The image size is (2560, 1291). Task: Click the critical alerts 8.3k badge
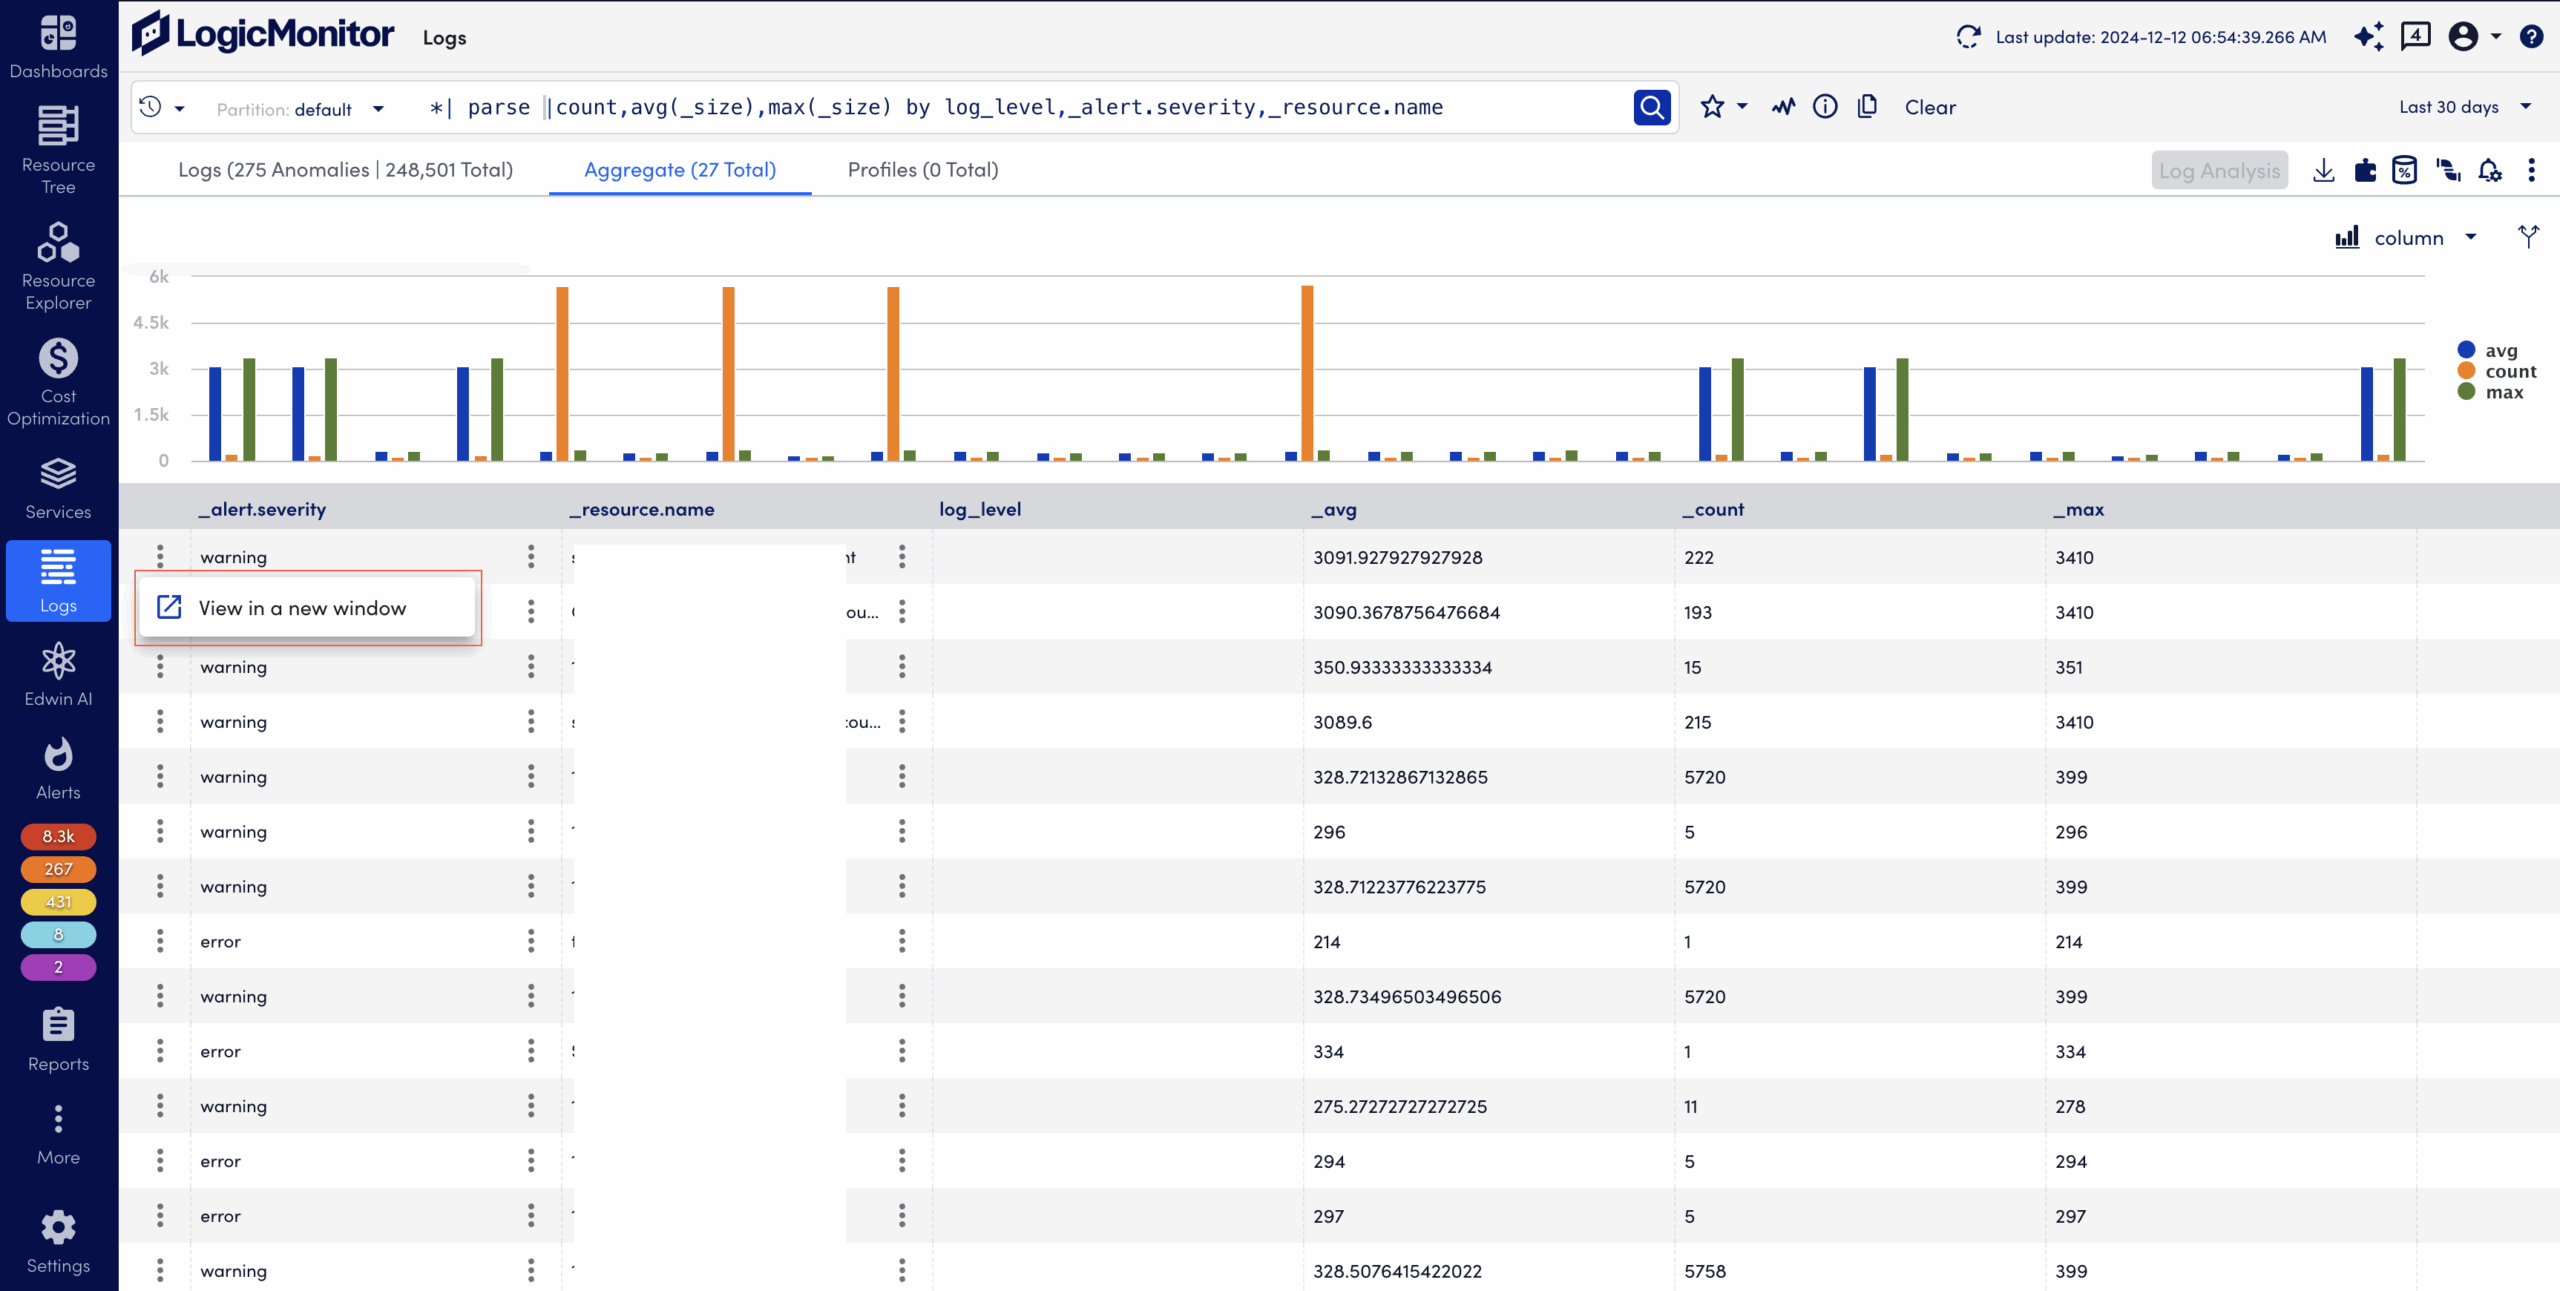58,836
